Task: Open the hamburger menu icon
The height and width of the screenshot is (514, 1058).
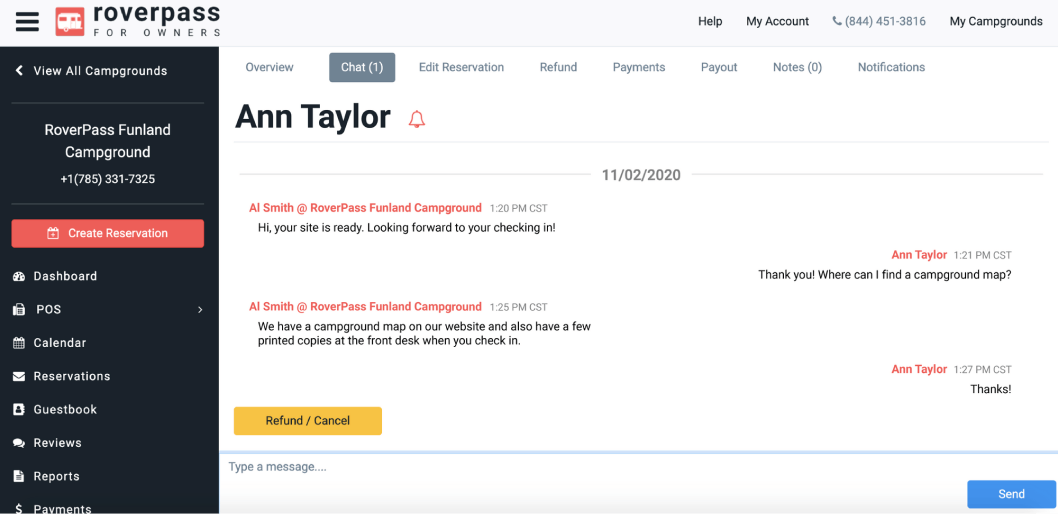Action: pyautogui.click(x=28, y=22)
